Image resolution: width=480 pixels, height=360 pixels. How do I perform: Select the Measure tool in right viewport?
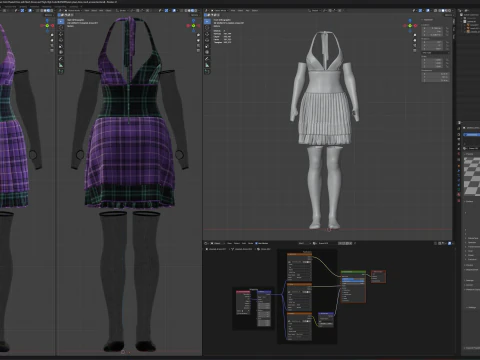207,65
